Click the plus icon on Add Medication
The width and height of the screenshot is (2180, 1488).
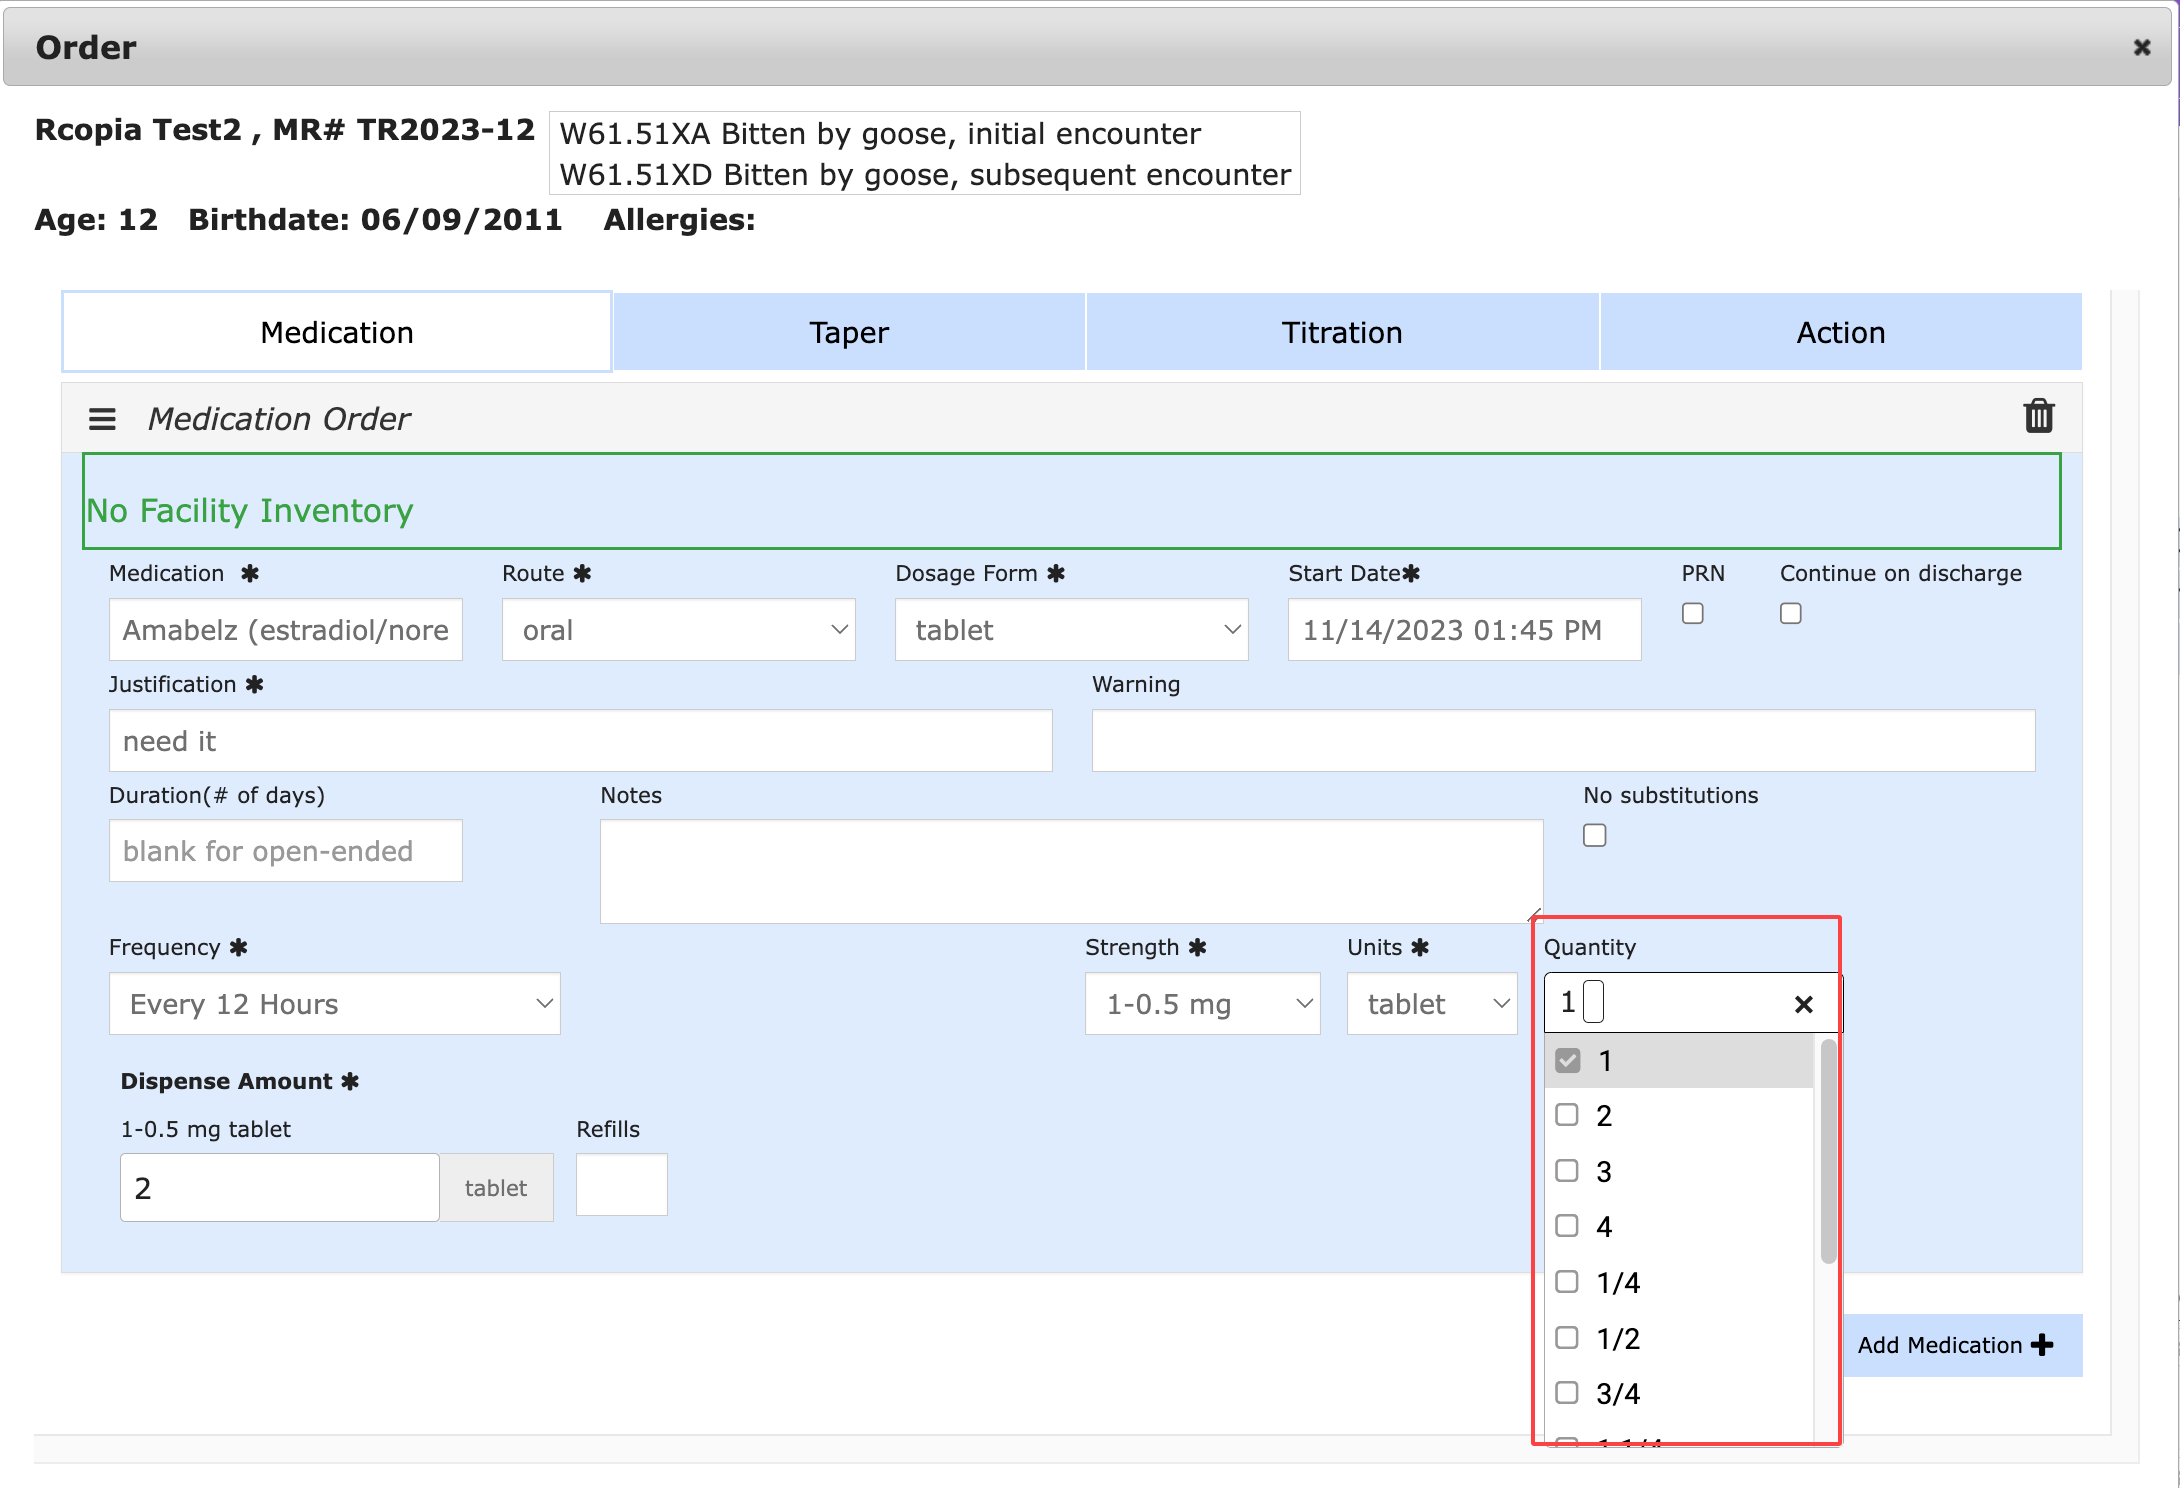(2043, 1345)
